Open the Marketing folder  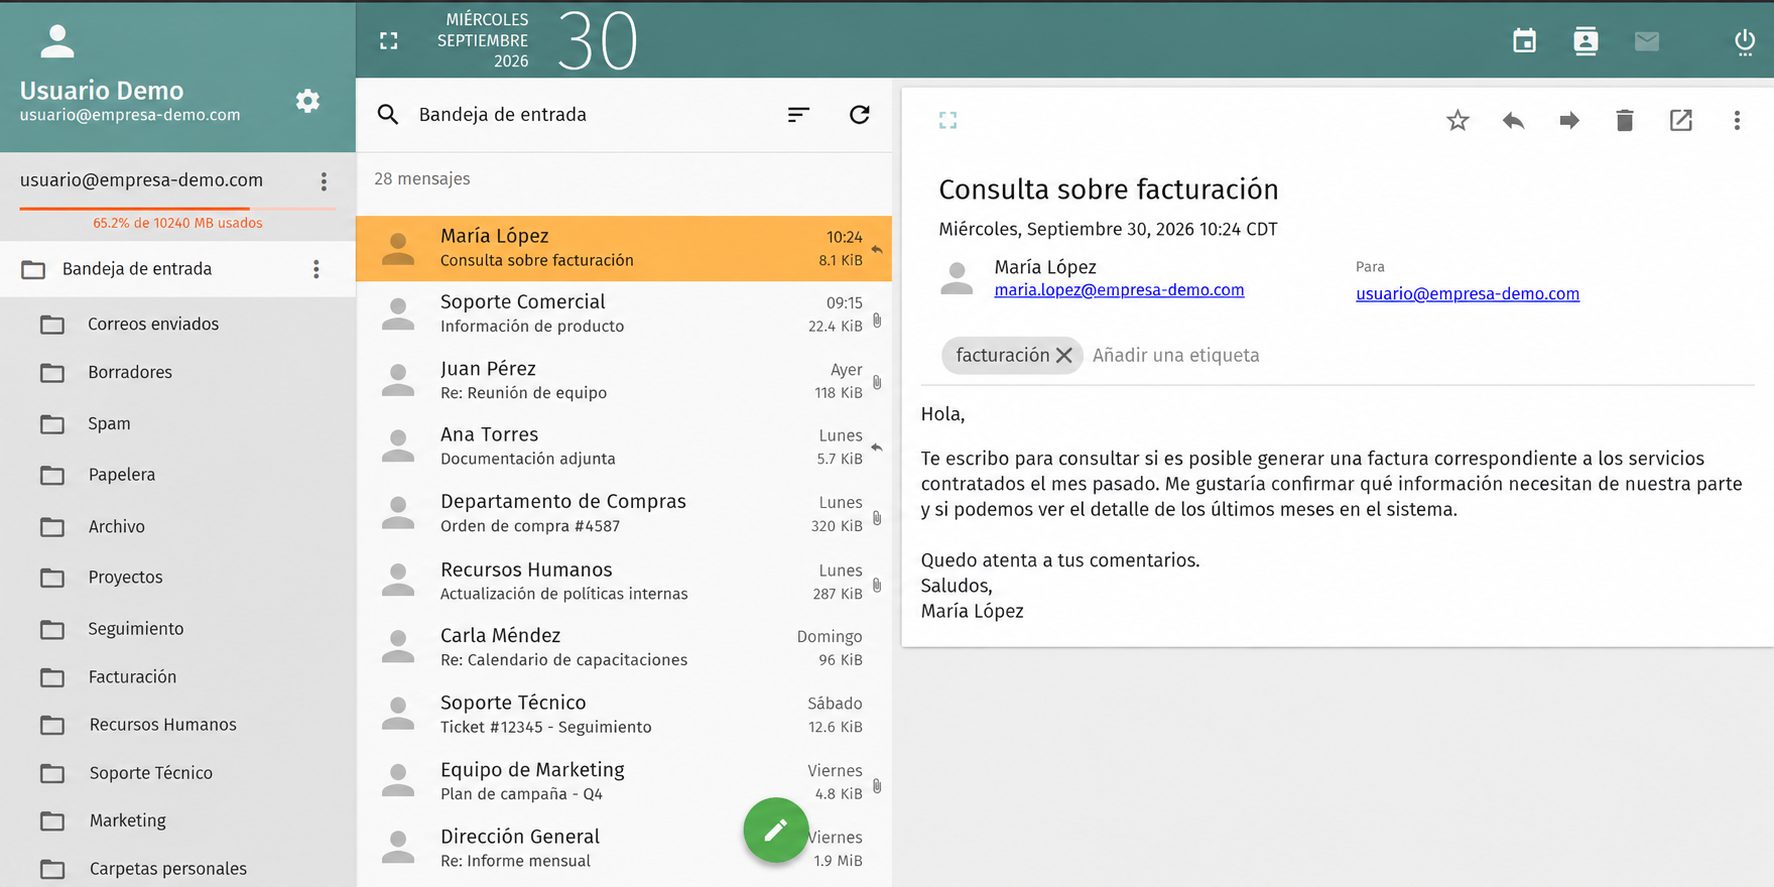pos(178,821)
